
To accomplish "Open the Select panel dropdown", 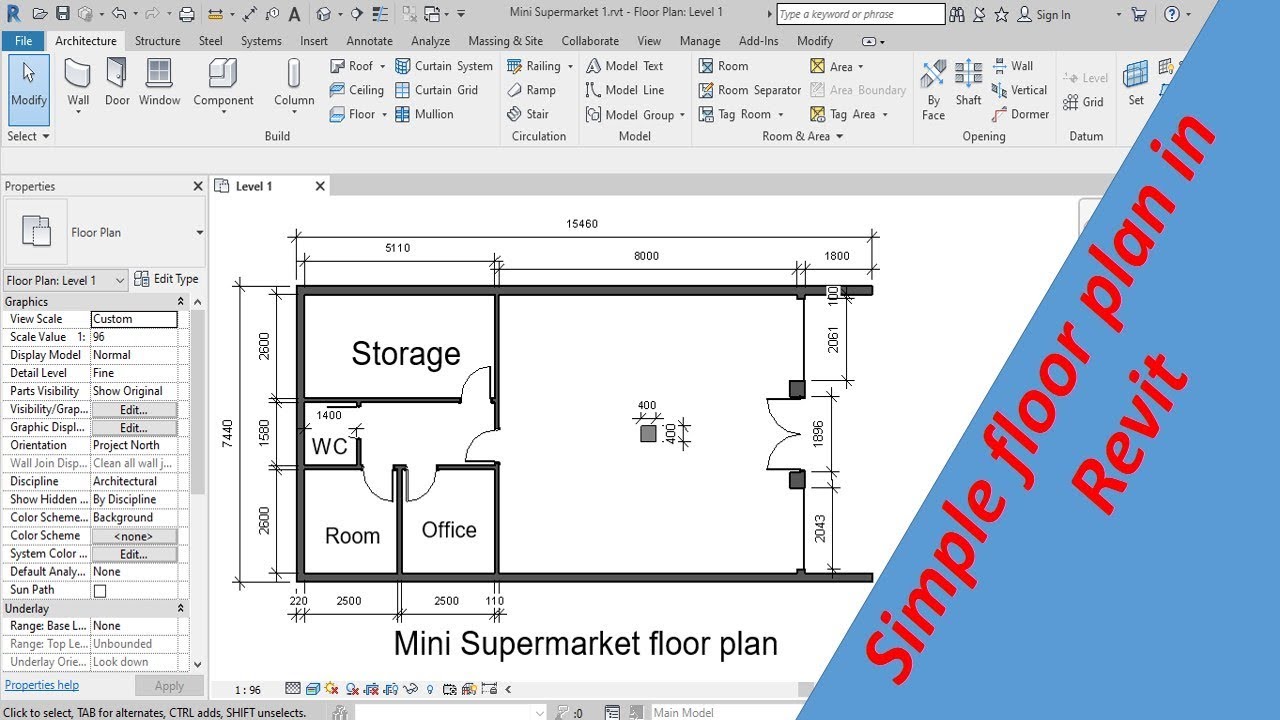I will [29, 137].
